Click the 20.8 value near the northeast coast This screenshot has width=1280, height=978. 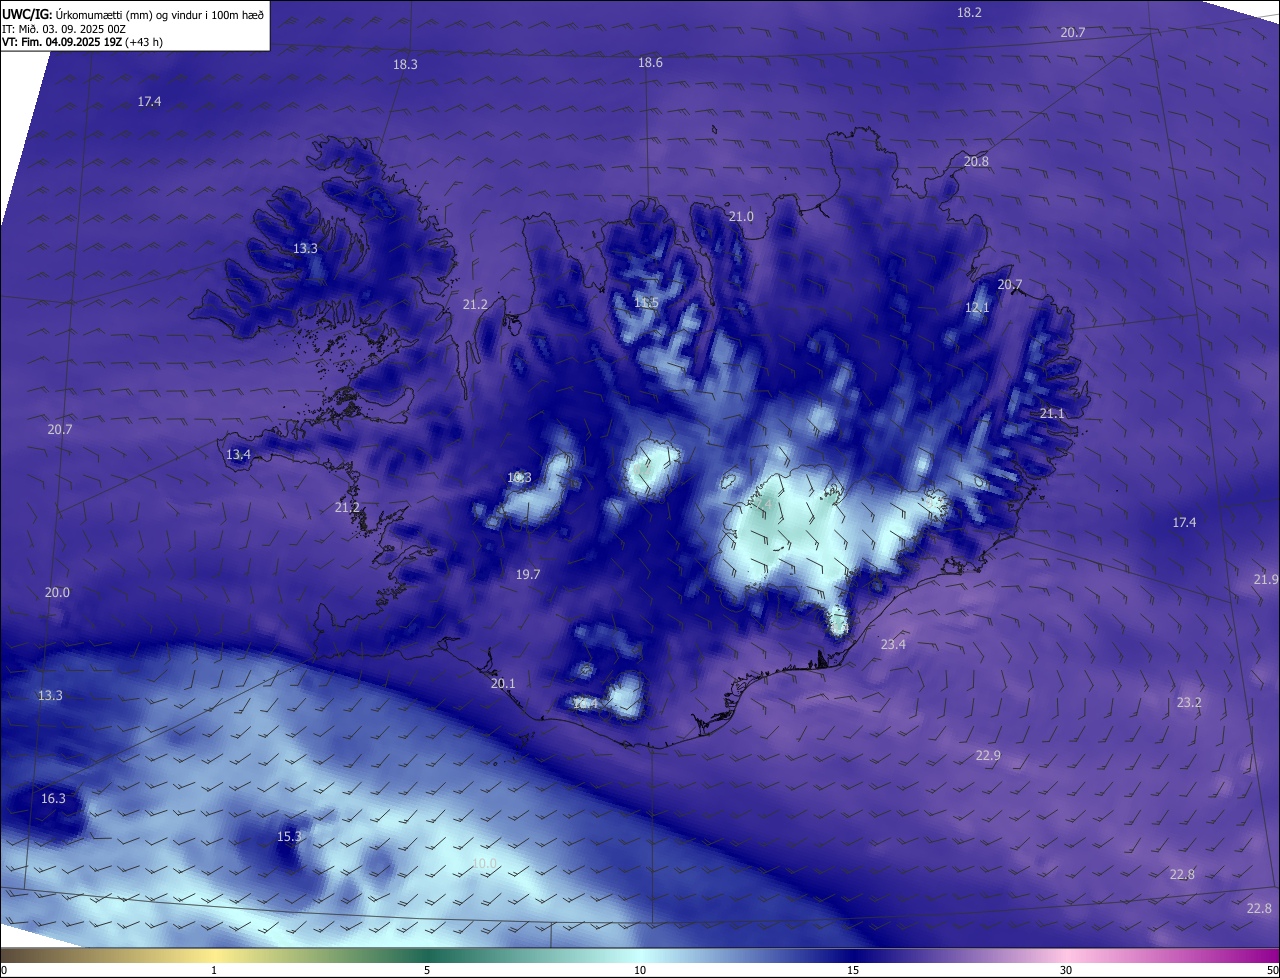pos(976,161)
